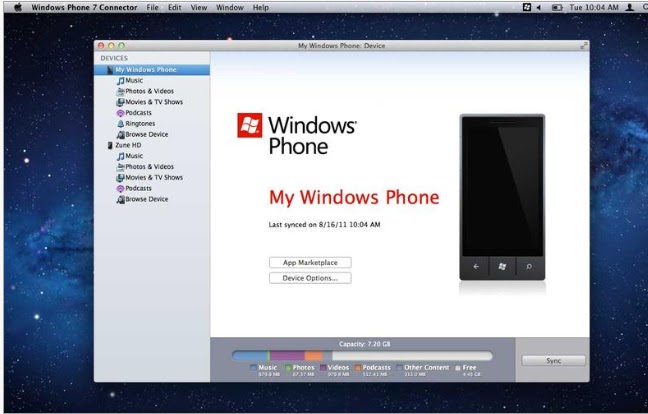Click the orange Podcasts segment of capacity bar
This screenshot has height=414, width=648.
[x=313, y=355]
